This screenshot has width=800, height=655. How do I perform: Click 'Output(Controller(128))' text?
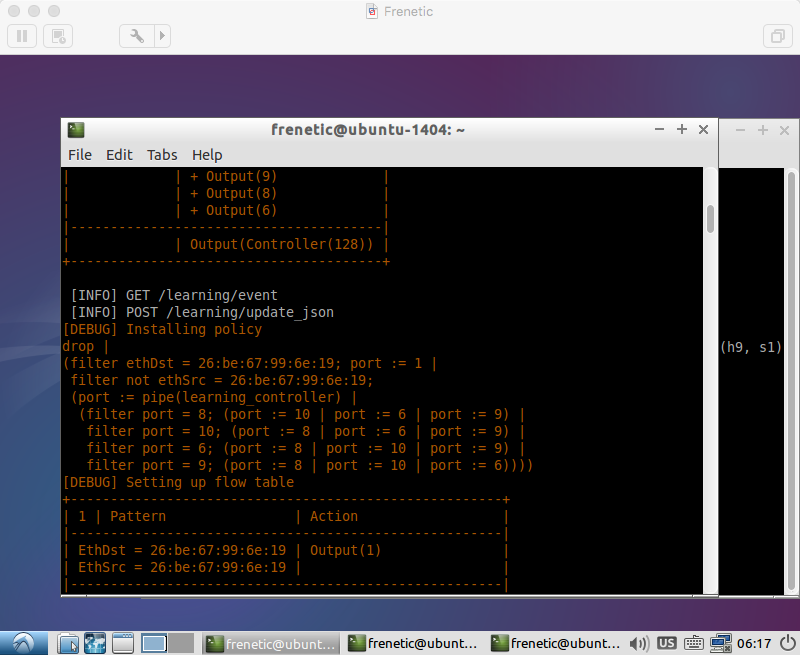(x=281, y=244)
